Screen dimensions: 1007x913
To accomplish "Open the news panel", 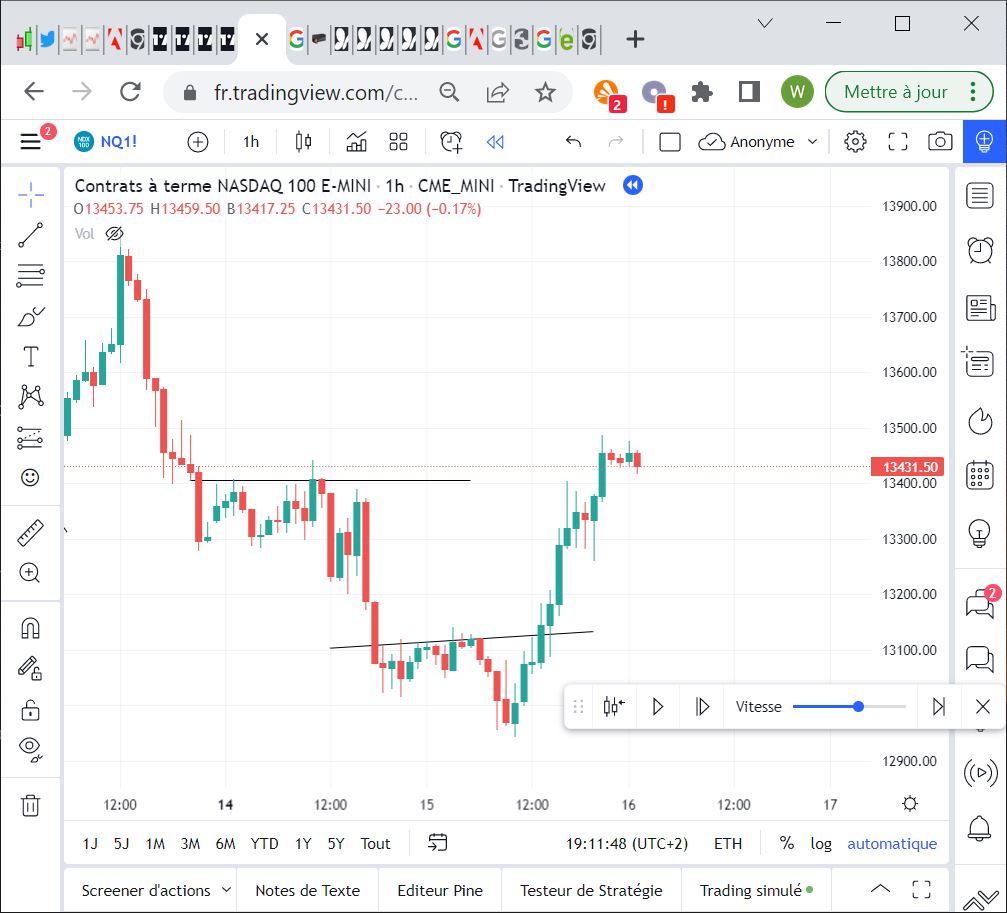I will [979, 308].
